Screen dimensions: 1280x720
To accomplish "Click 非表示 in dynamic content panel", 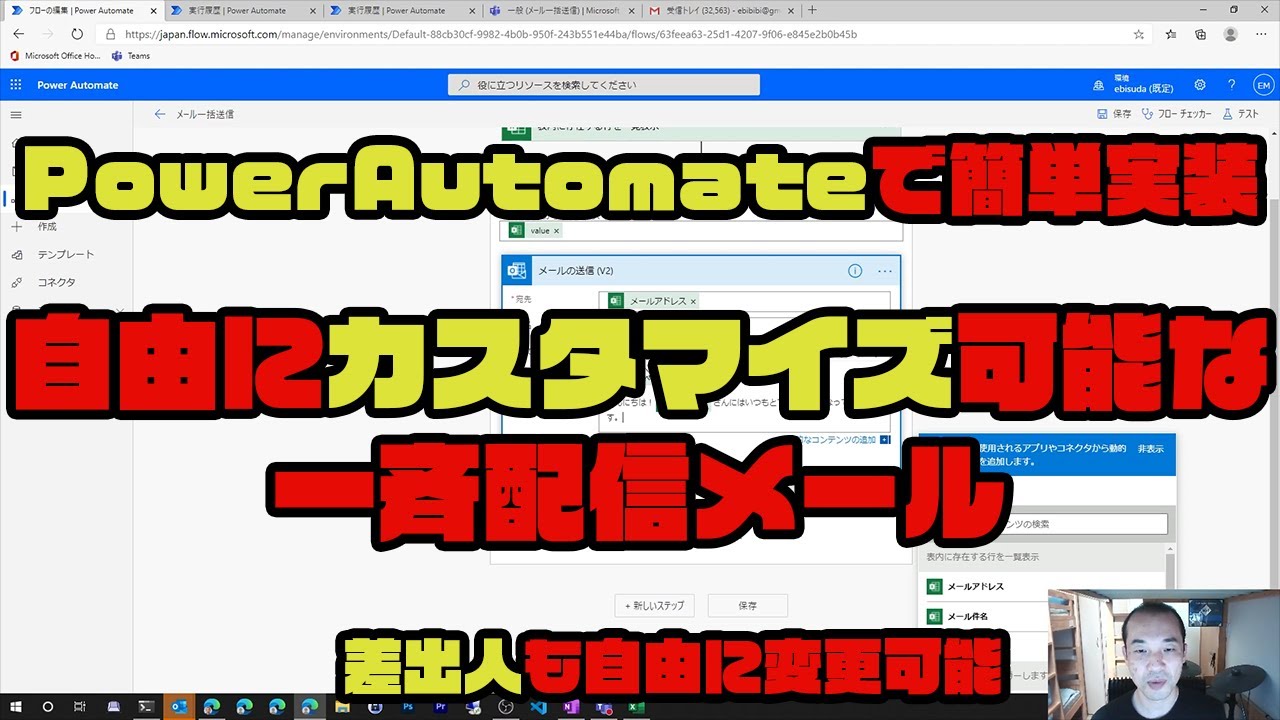I will pos(1151,449).
